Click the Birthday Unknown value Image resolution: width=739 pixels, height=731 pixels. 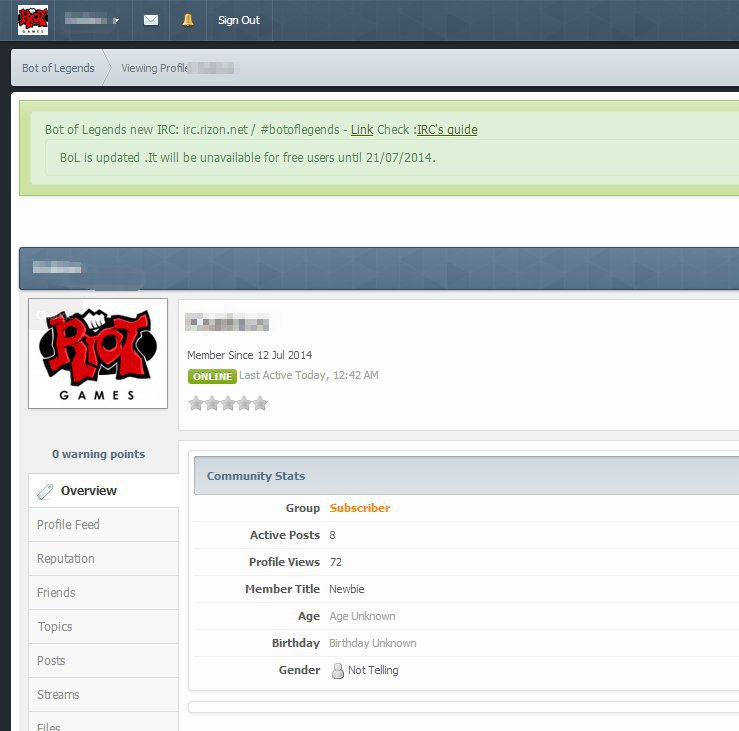[x=372, y=643]
